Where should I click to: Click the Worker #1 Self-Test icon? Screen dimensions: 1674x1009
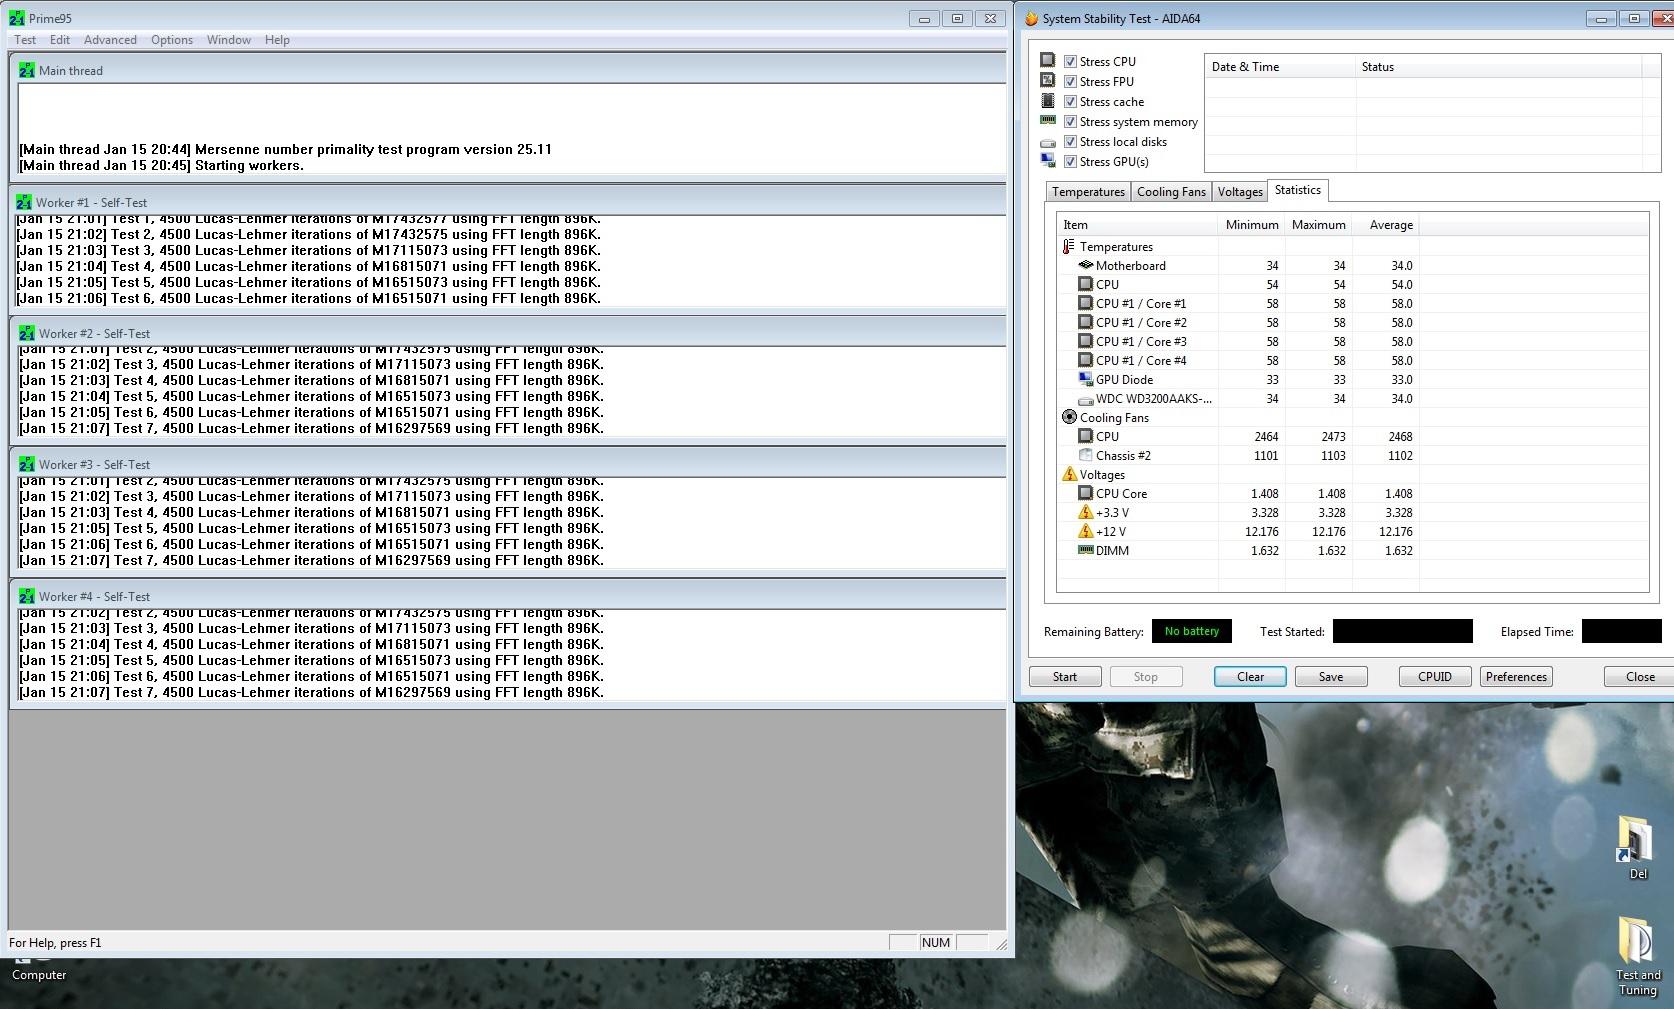(24, 202)
